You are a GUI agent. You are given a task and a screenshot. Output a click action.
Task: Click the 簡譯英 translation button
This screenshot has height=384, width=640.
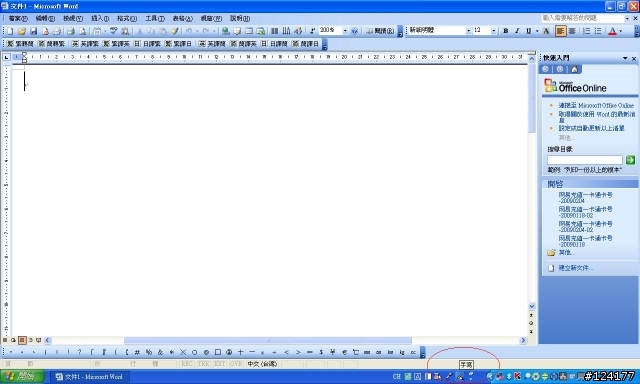pyautogui.click(x=243, y=44)
